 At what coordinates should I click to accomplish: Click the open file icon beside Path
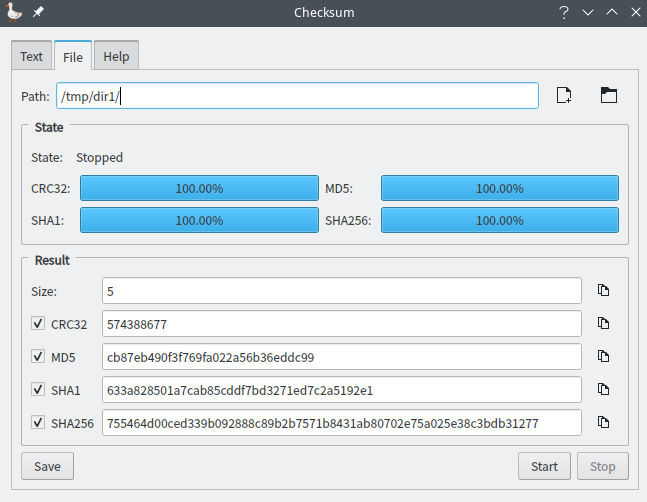coord(564,96)
